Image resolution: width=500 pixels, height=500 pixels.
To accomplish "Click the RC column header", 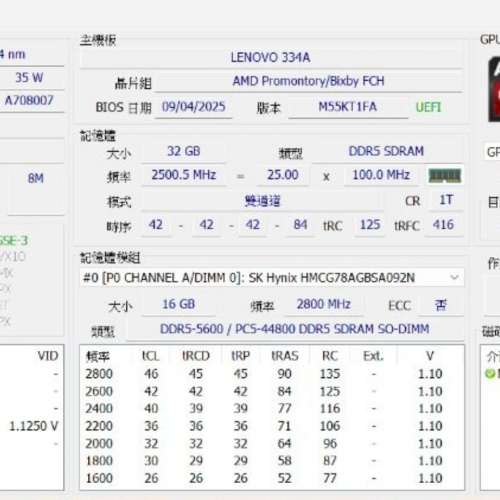I will pyautogui.click(x=330, y=356).
